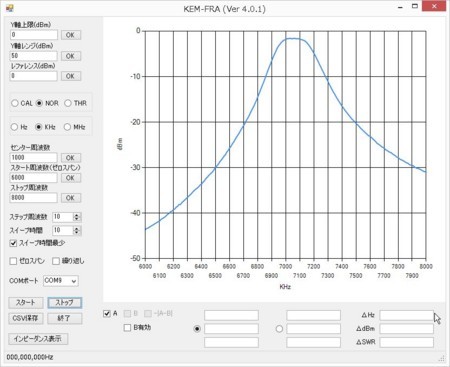Select the CAL radio button
Image resolution: width=450 pixels, height=367 pixels.
[15, 103]
